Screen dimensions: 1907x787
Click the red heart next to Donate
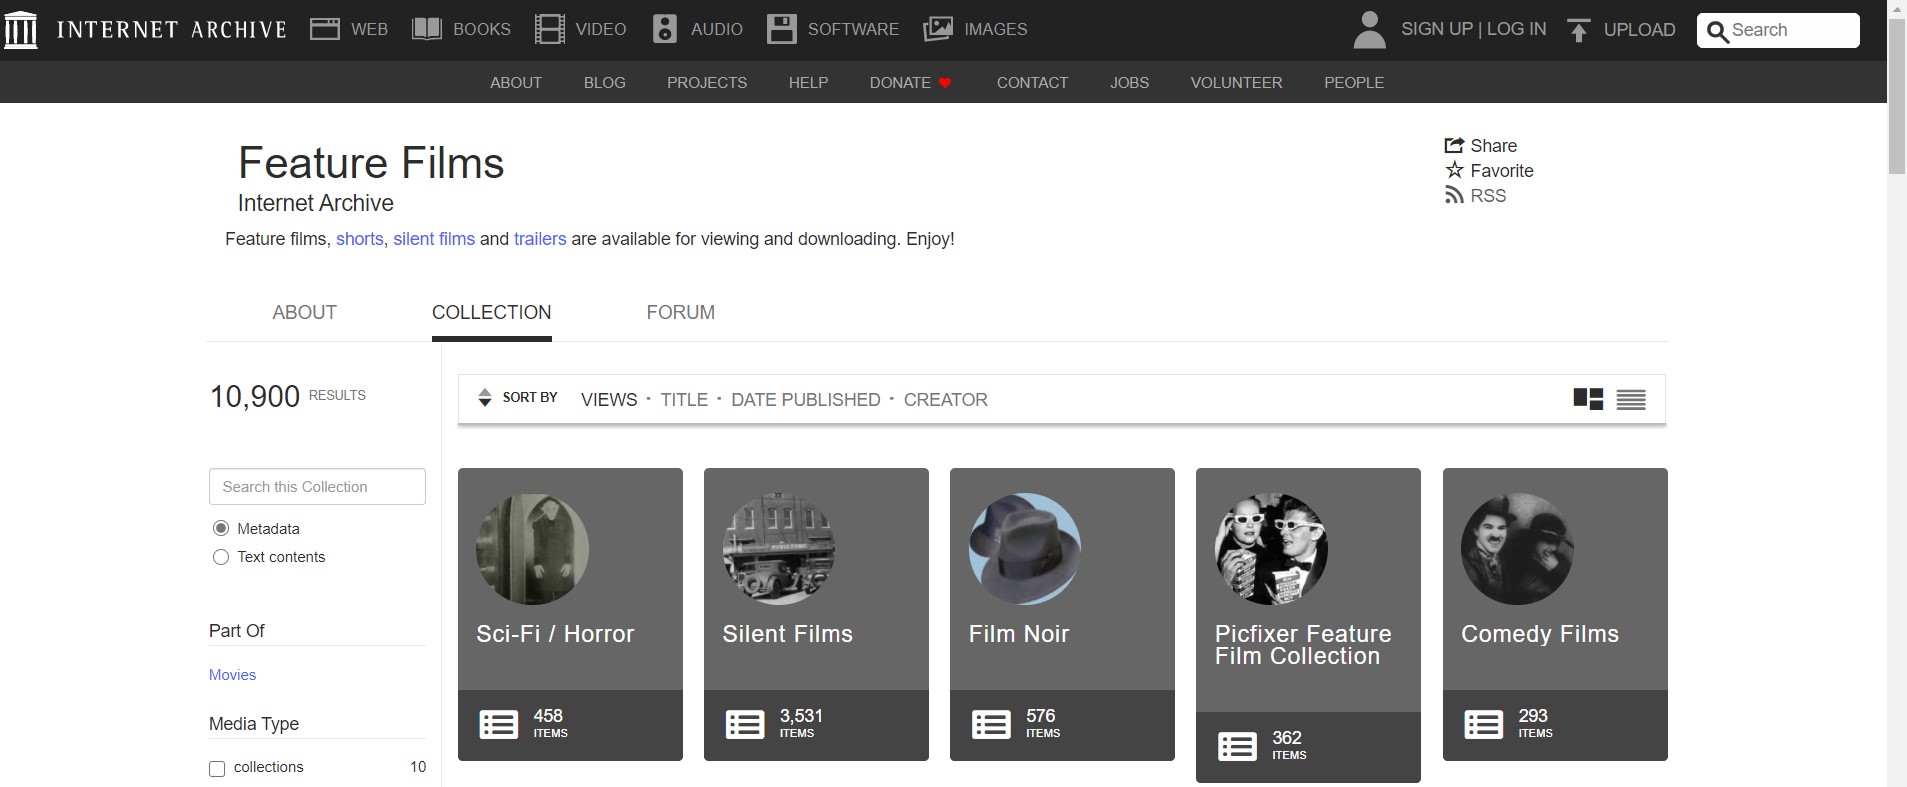pos(944,83)
